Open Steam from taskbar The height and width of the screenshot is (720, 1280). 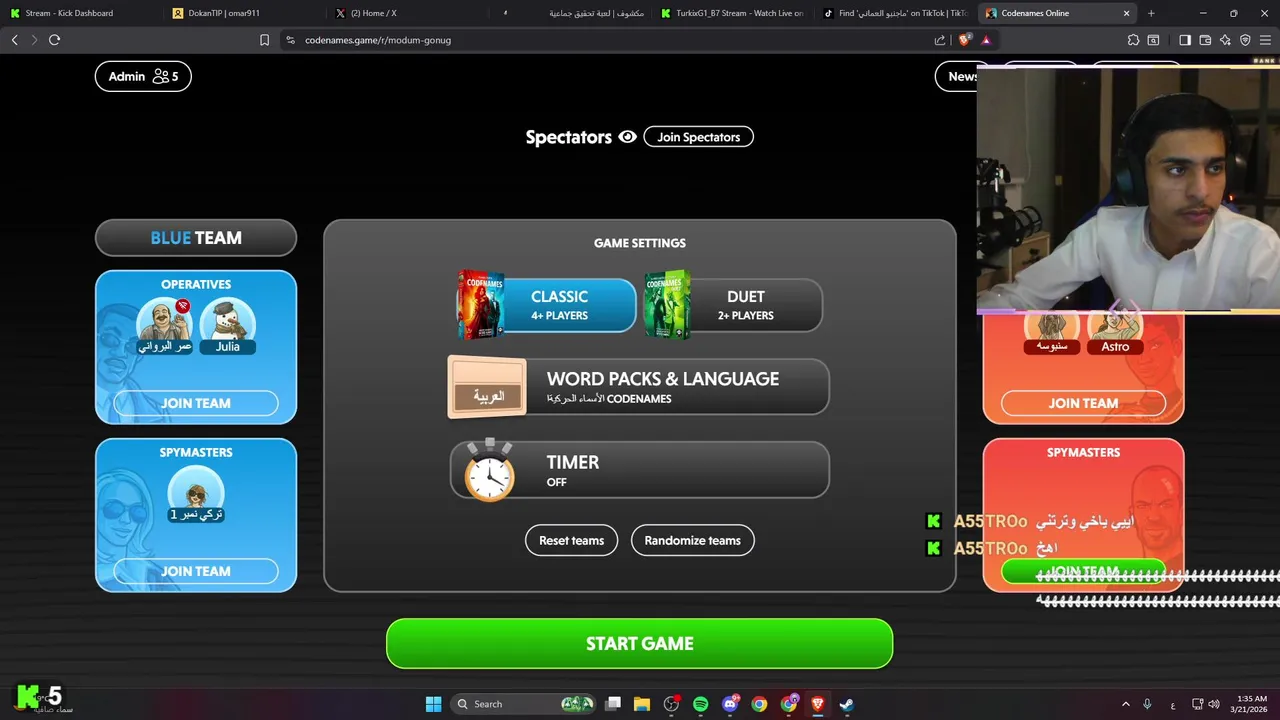[846, 704]
